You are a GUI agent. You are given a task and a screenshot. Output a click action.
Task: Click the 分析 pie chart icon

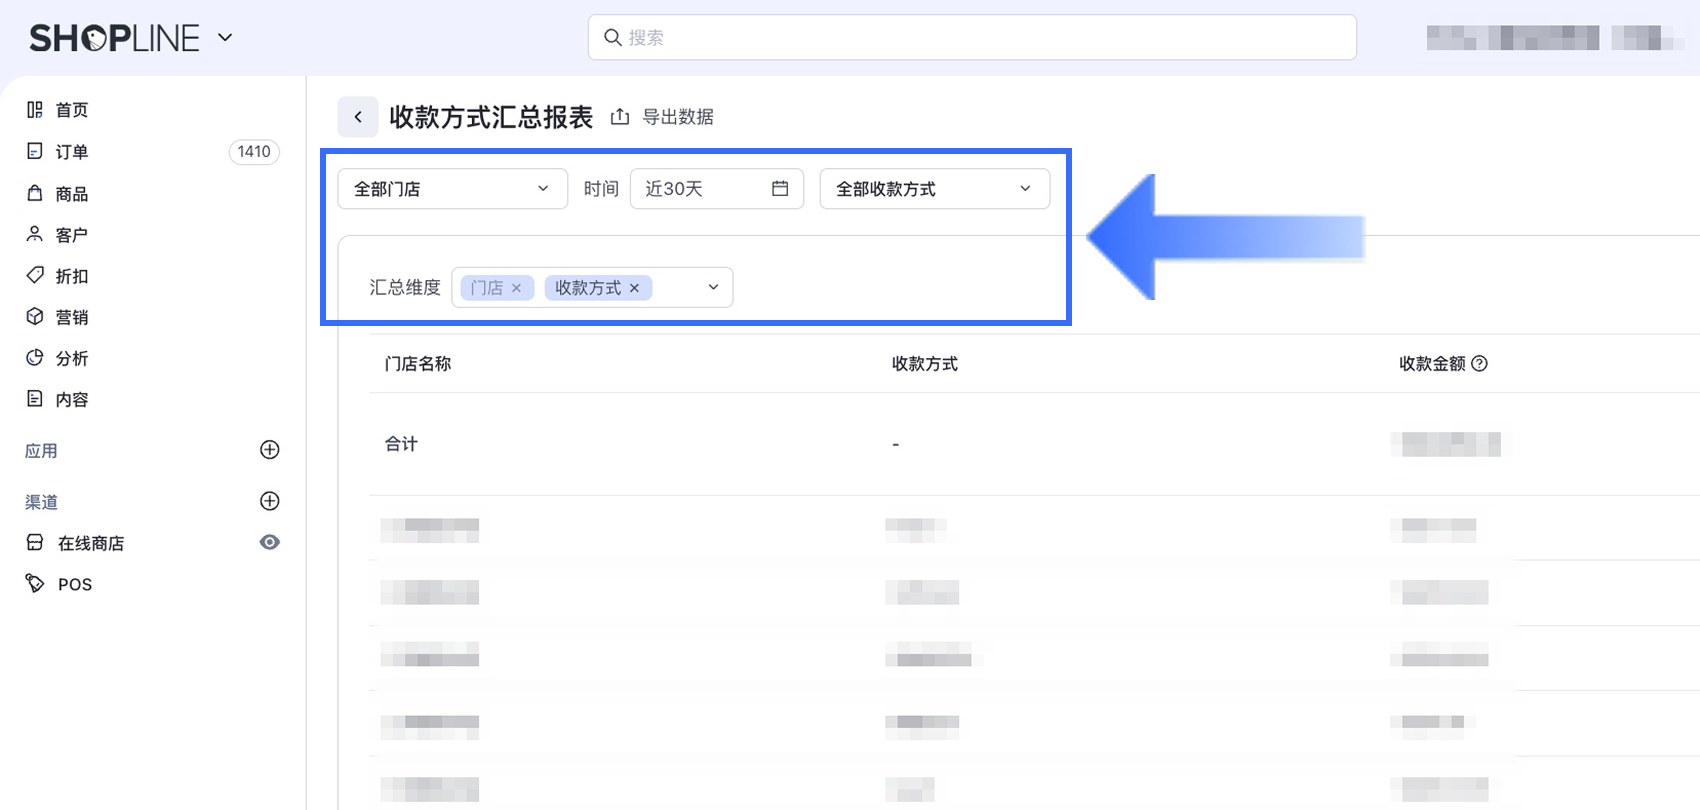tap(35, 357)
